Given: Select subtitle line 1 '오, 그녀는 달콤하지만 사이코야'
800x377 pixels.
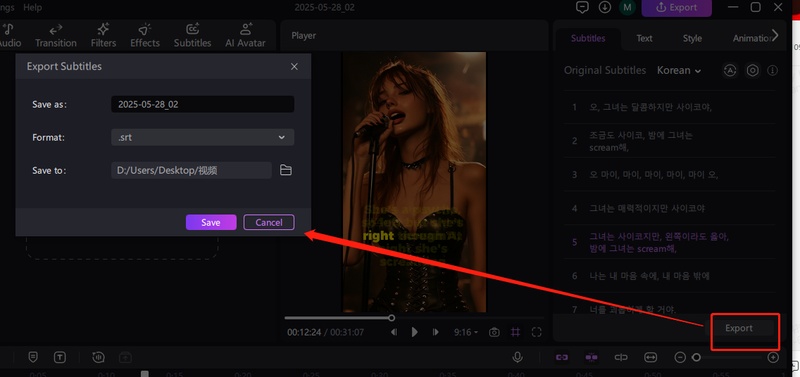Looking at the screenshot, I should point(670,107).
